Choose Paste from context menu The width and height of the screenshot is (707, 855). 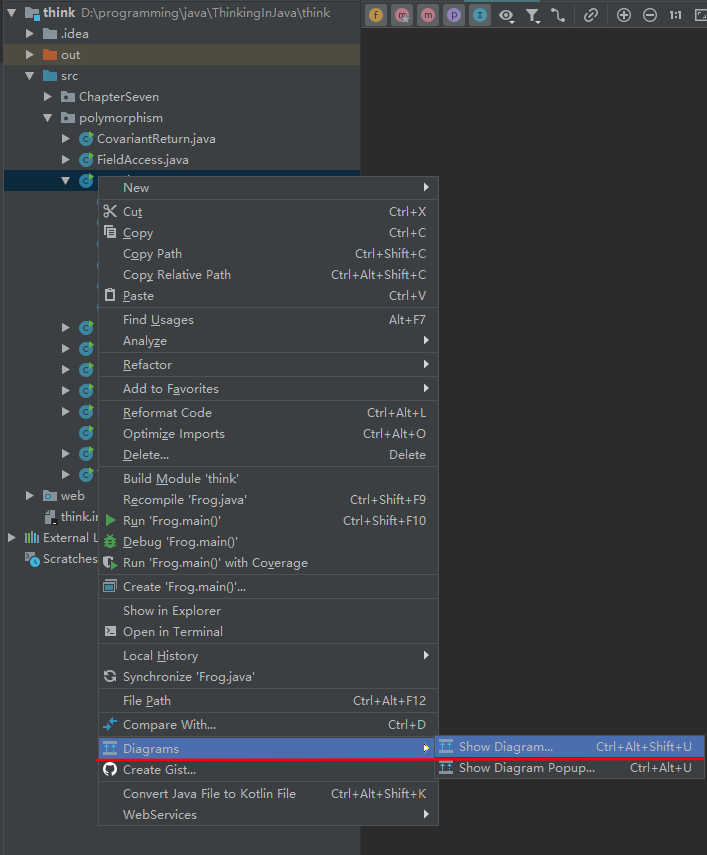tap(268, 296)
